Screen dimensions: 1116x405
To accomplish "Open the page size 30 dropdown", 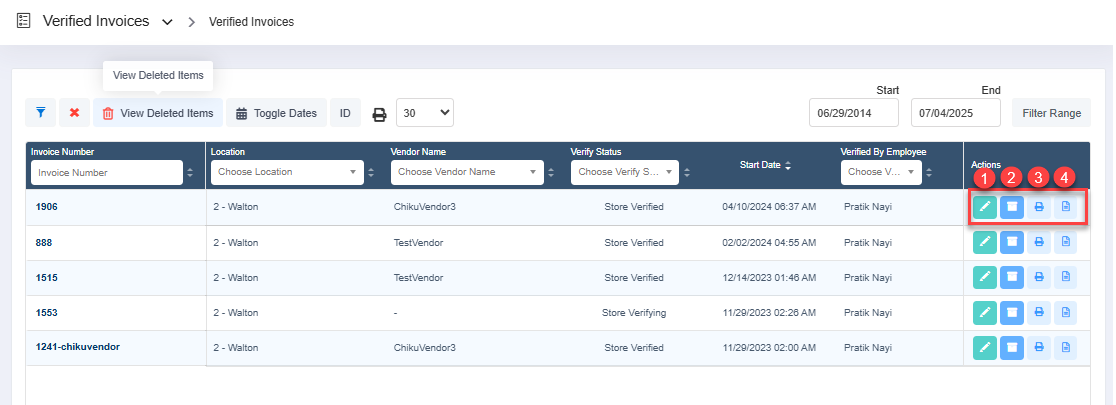I will (425, 112).
